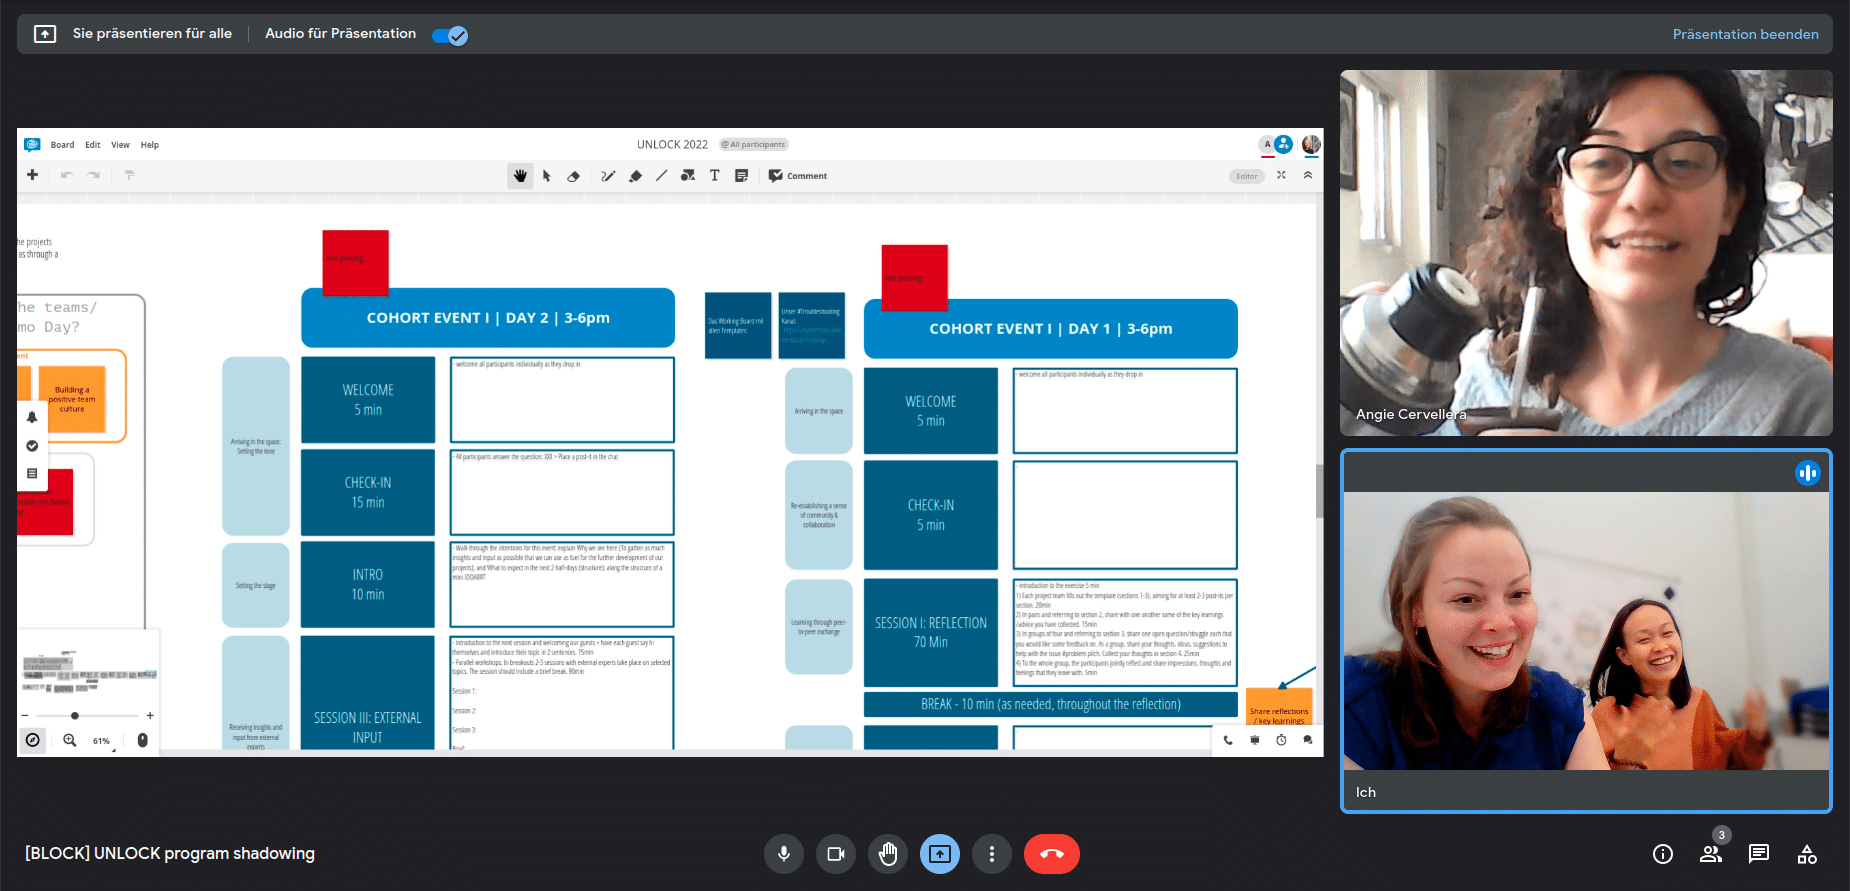Image resolution: width=1850 pixels, height=891 pixels.
Task: Click the Comment button
Action: pyautogui.click(x=798, y=176)
